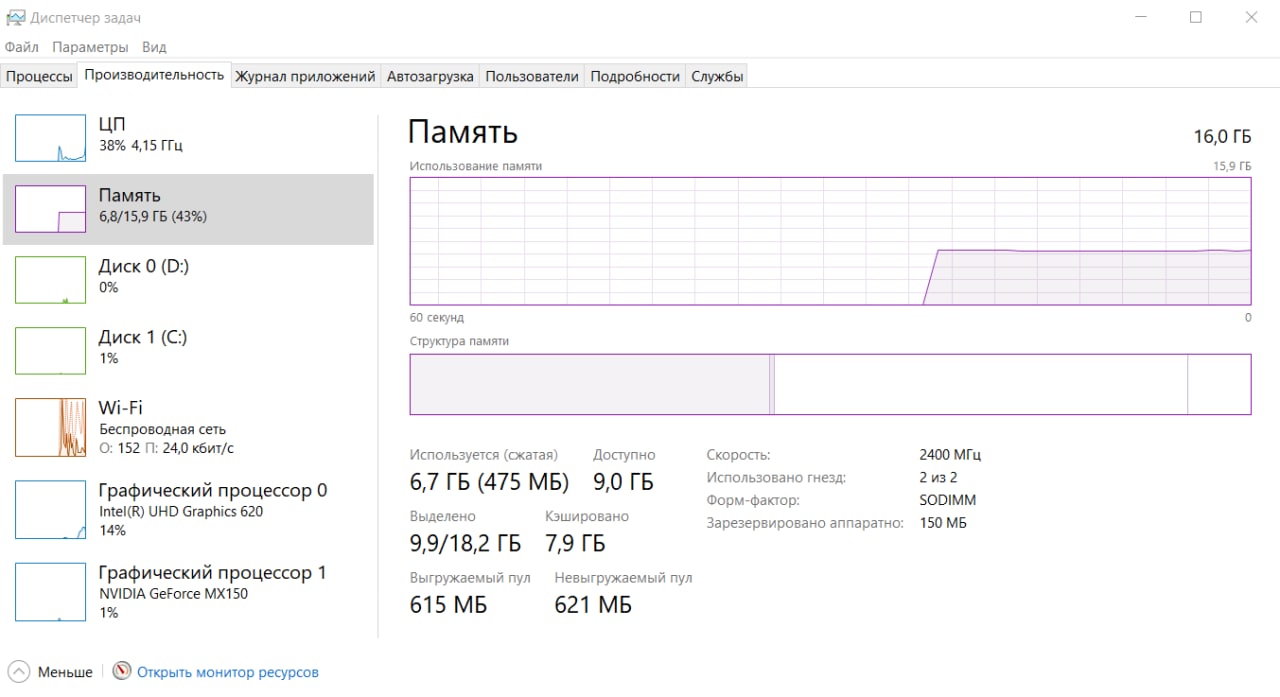Open Диск 0 (D:) performance graph

[50, 279]
